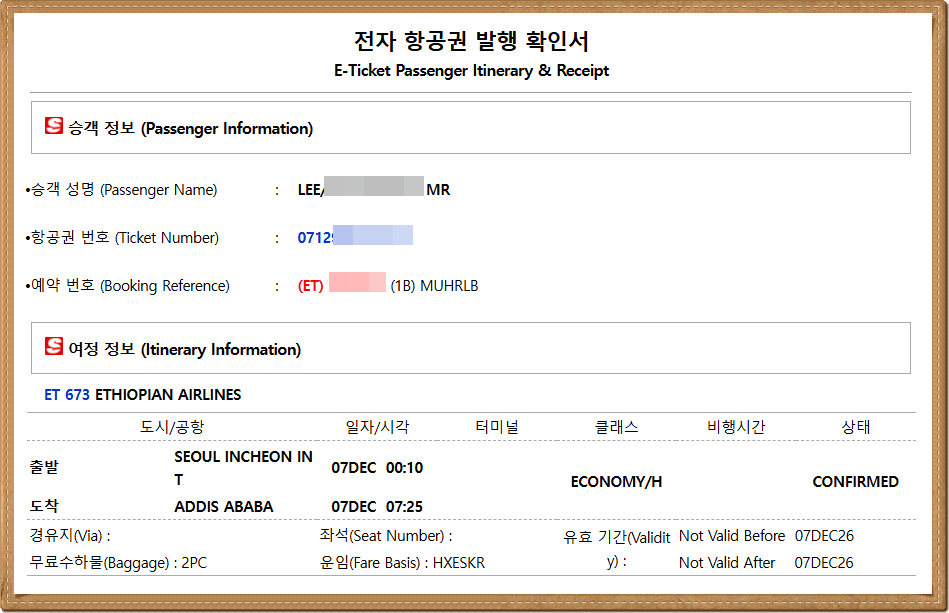Click the 운임(Fare Basis) : HXESKR entry

coord(402,563)
